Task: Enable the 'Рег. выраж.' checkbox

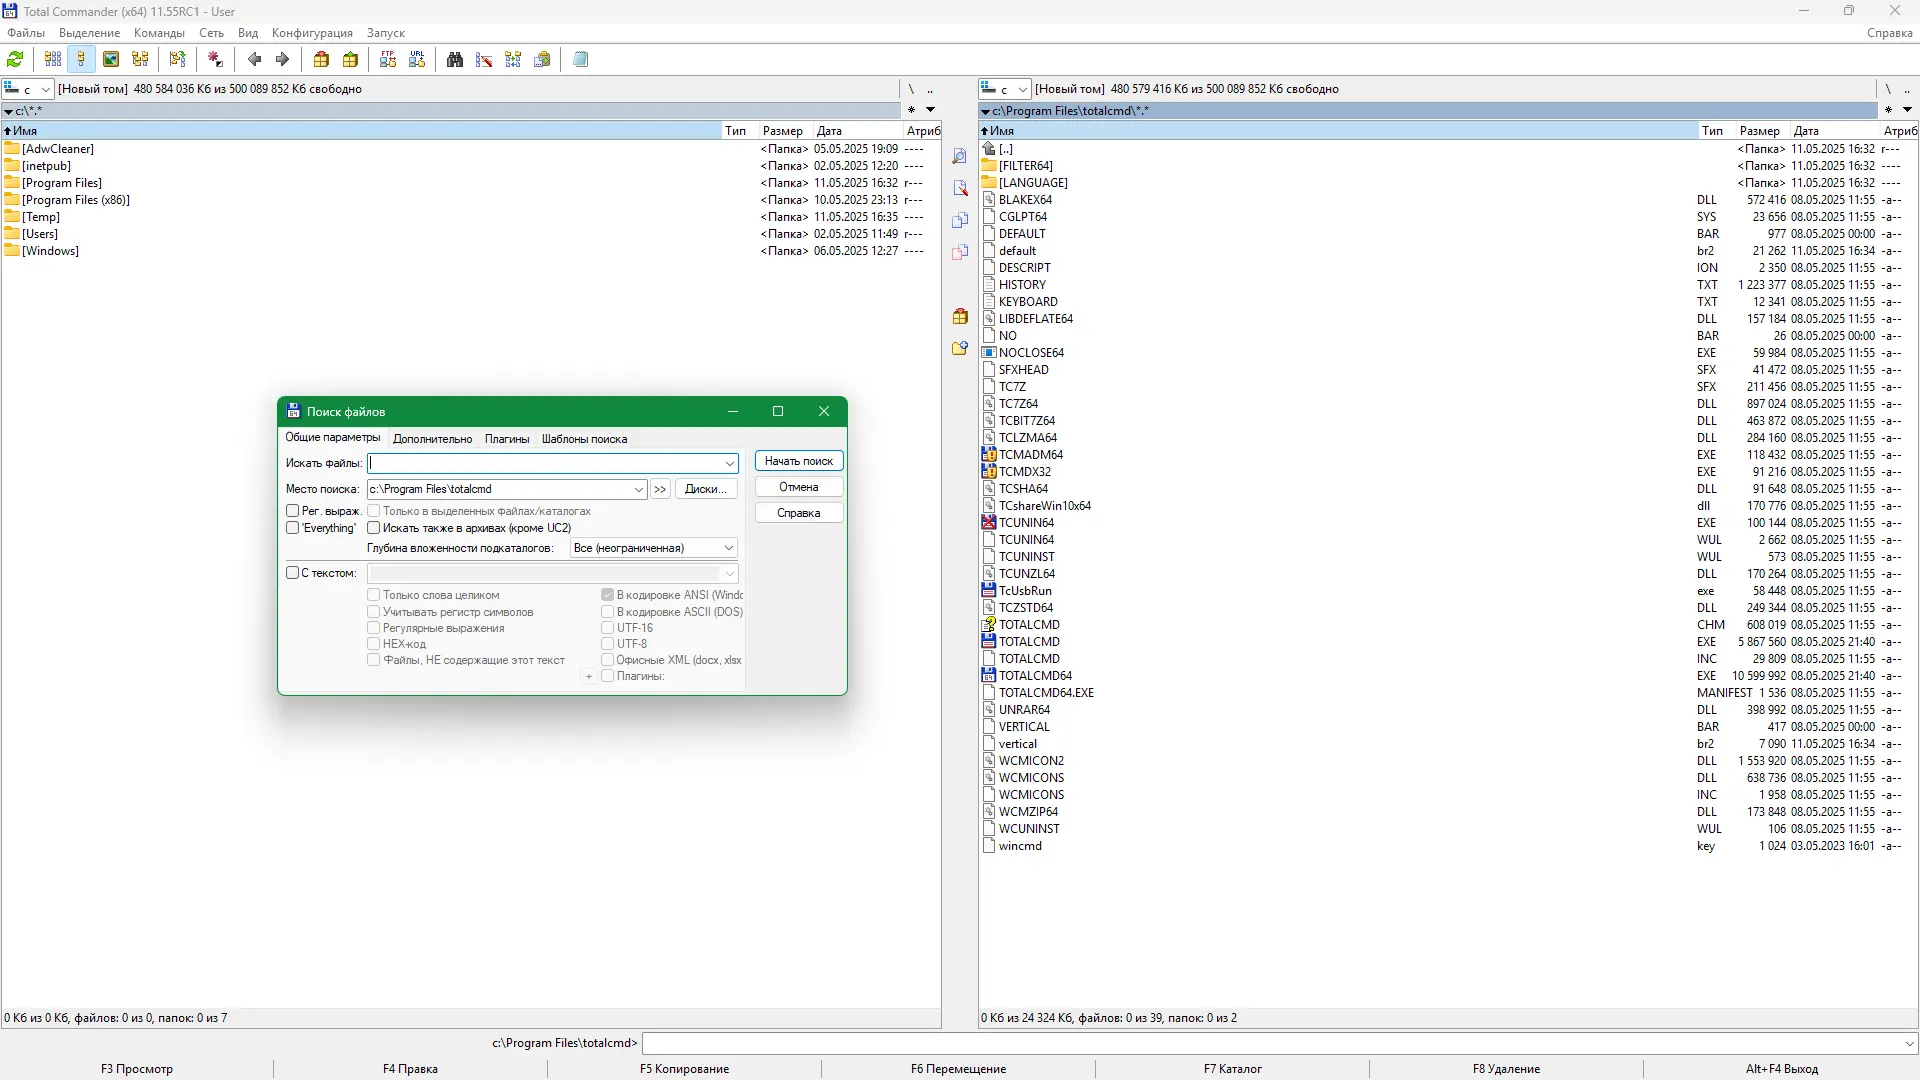Action: pos(293,511)
